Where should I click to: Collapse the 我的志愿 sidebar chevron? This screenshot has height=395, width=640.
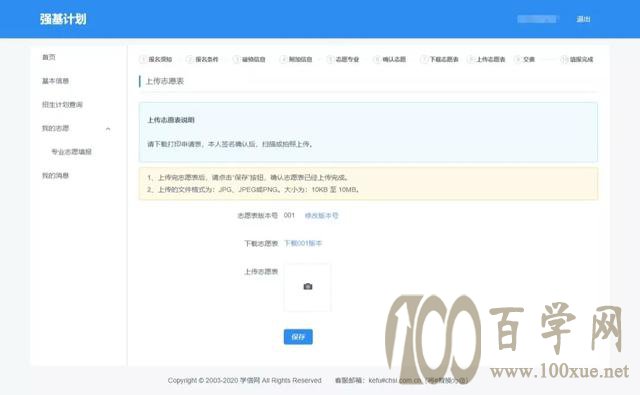[x=108, y=129]
